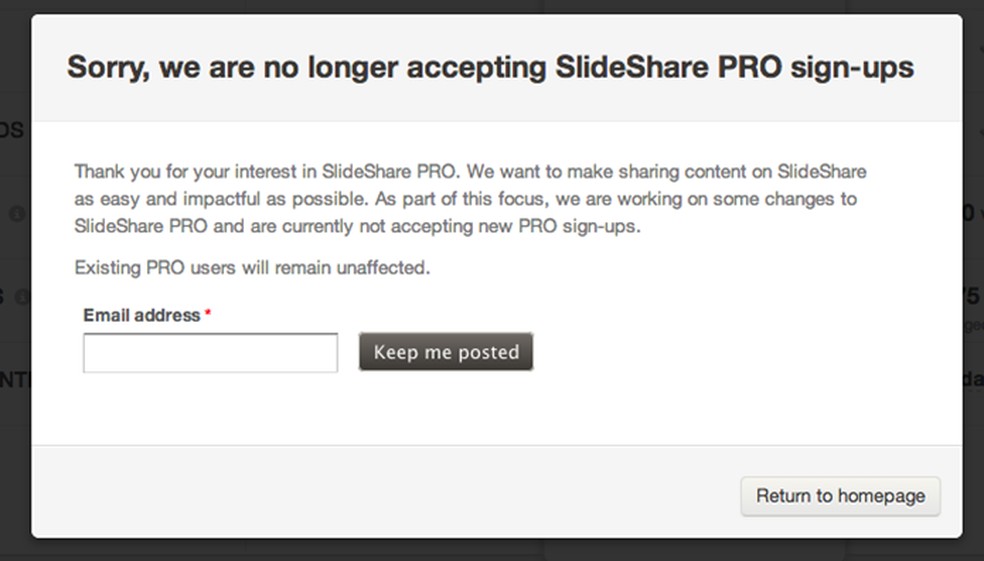Click 'Existing PRO users will remain unaffected' text
984x561 pixels.
pos(252,268)
